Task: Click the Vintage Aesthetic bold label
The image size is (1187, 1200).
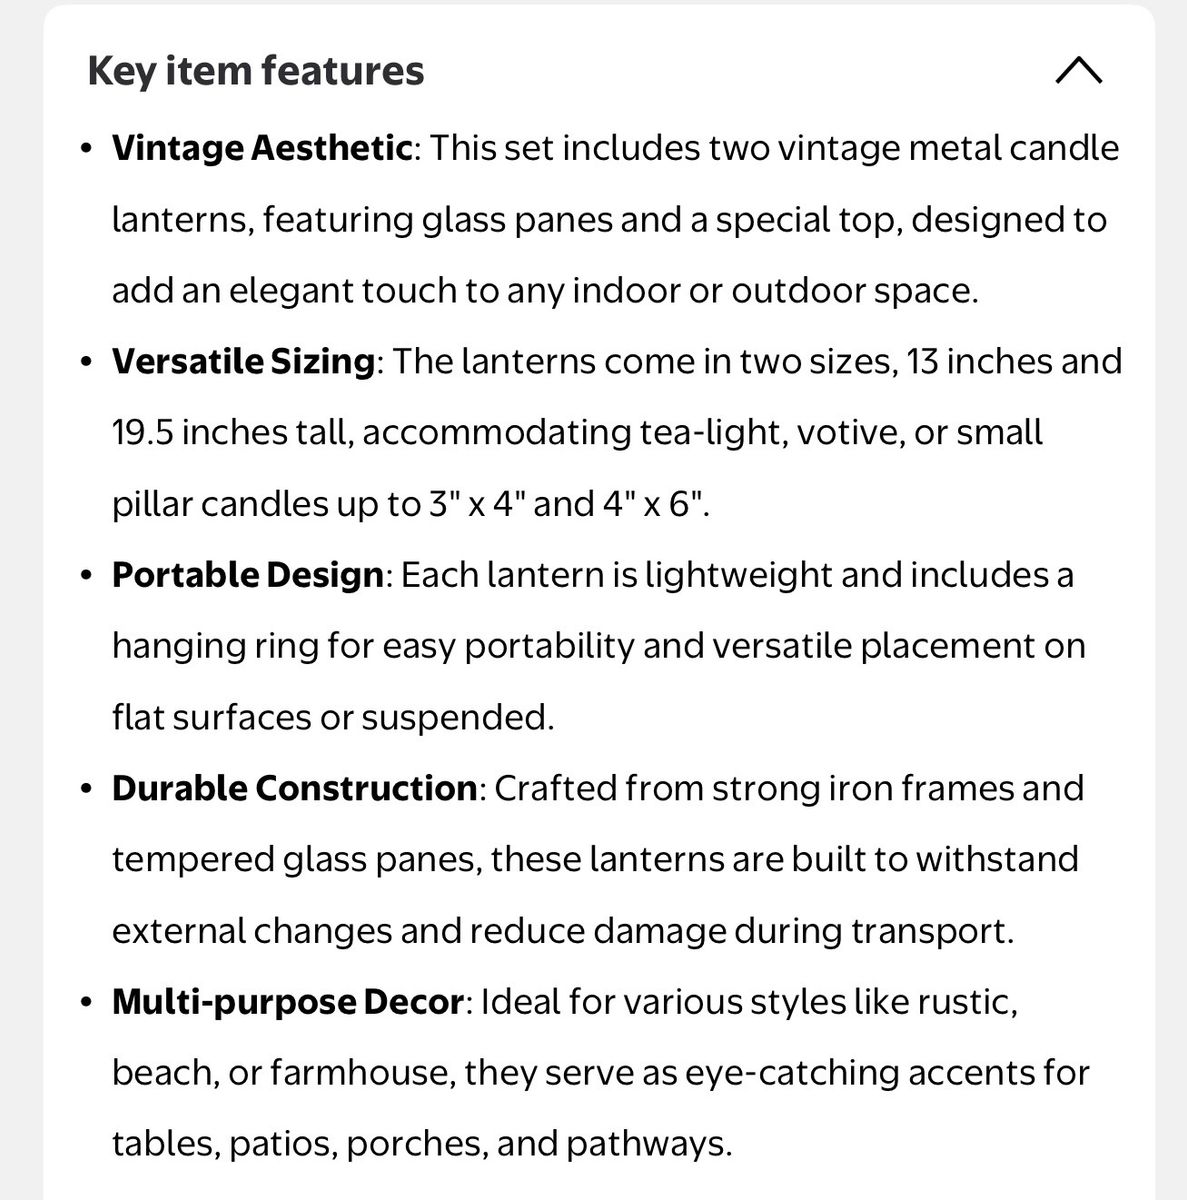Action: coord(262,148)
